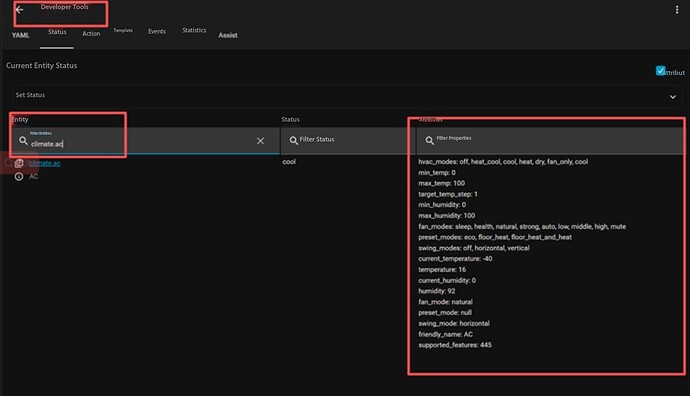Select the 'target_temp_step: 1' line
690x396 pixels.
point(448,194)
